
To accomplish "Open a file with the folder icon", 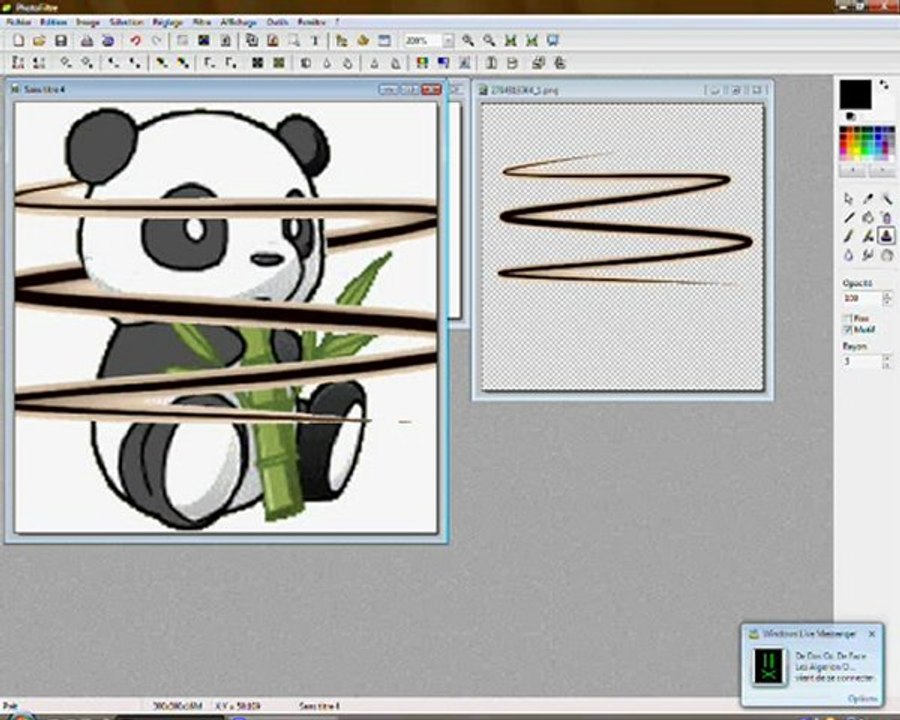I will [39, 41].
